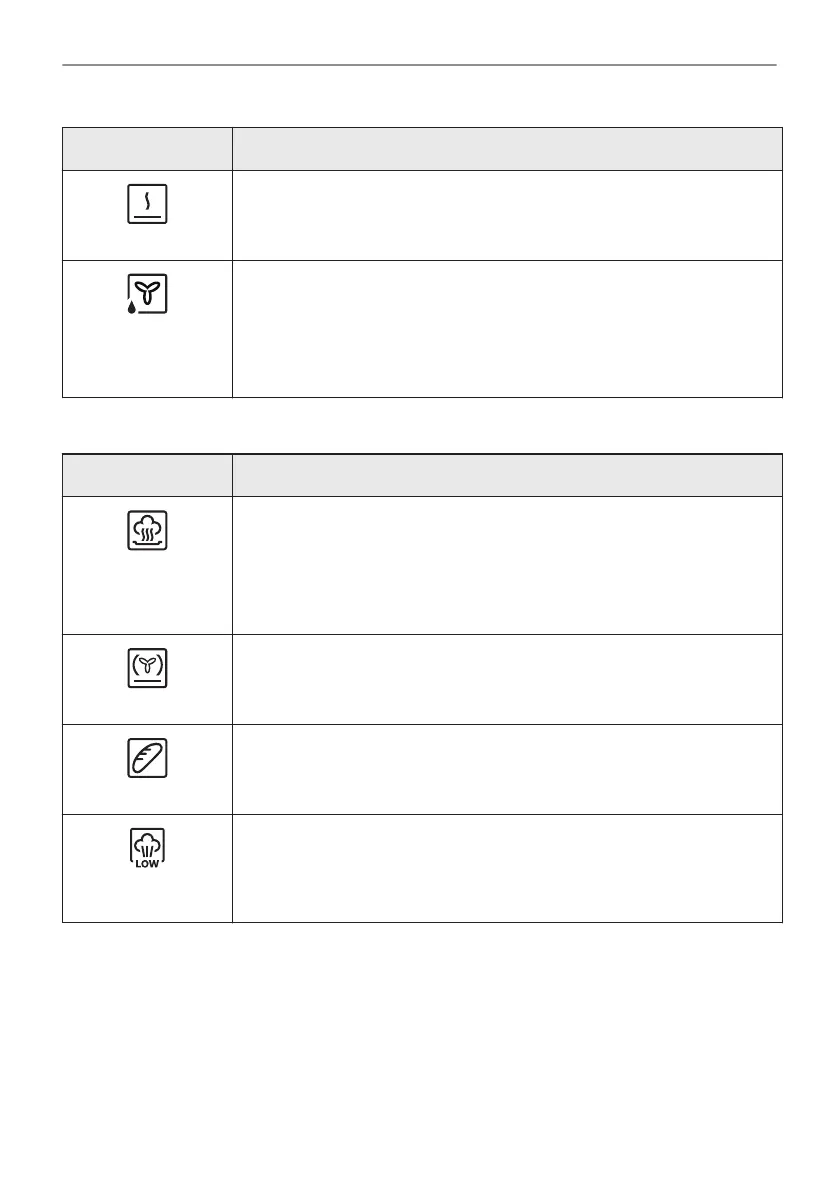Click the blank description beside LOW steam icon
This screenshot has height=1191, width=839.
[507, 867]
